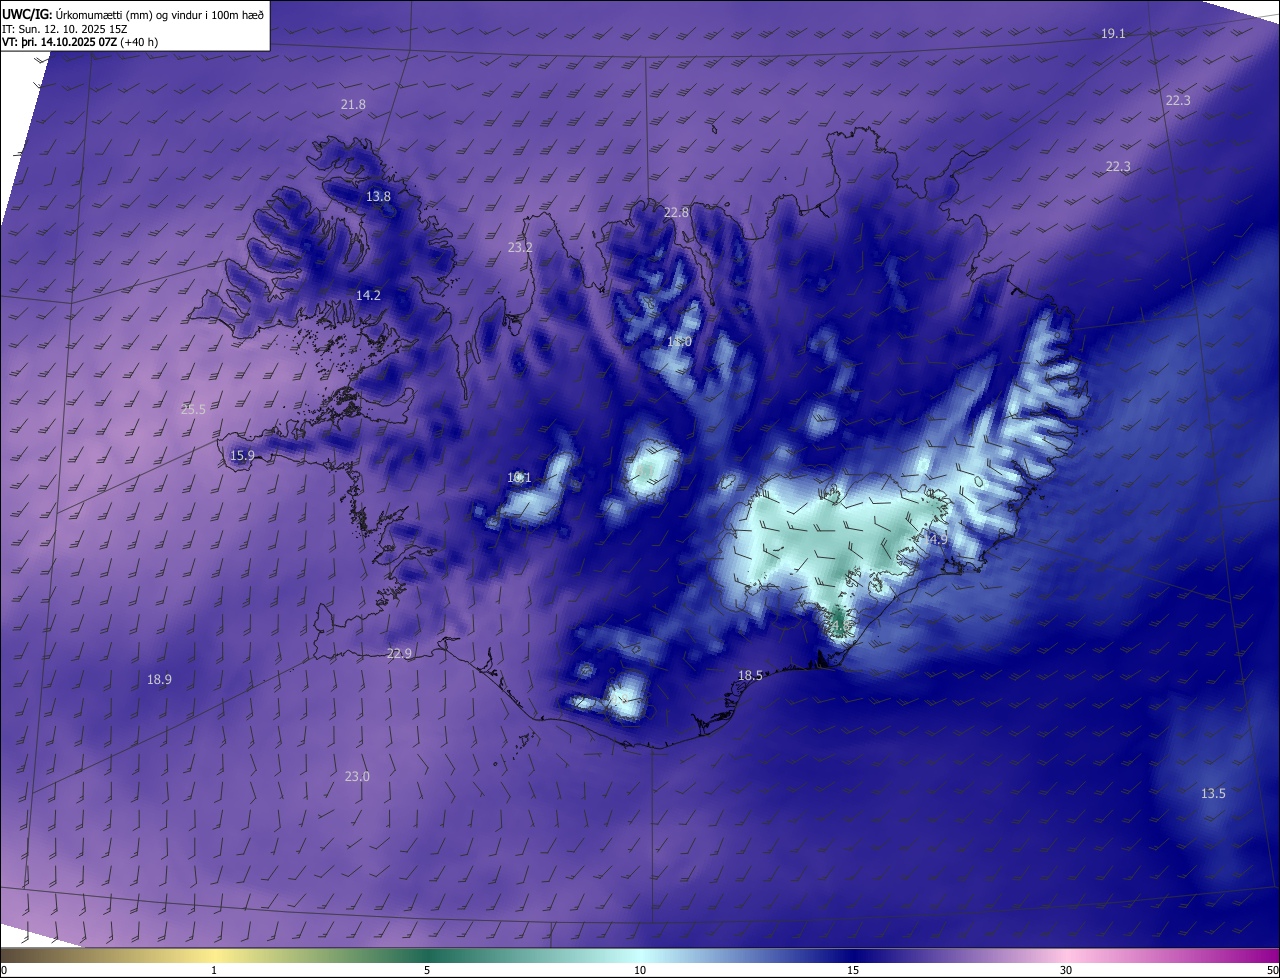
Task: Click the 19.1 value on the map
Action: coord(1113,34)
